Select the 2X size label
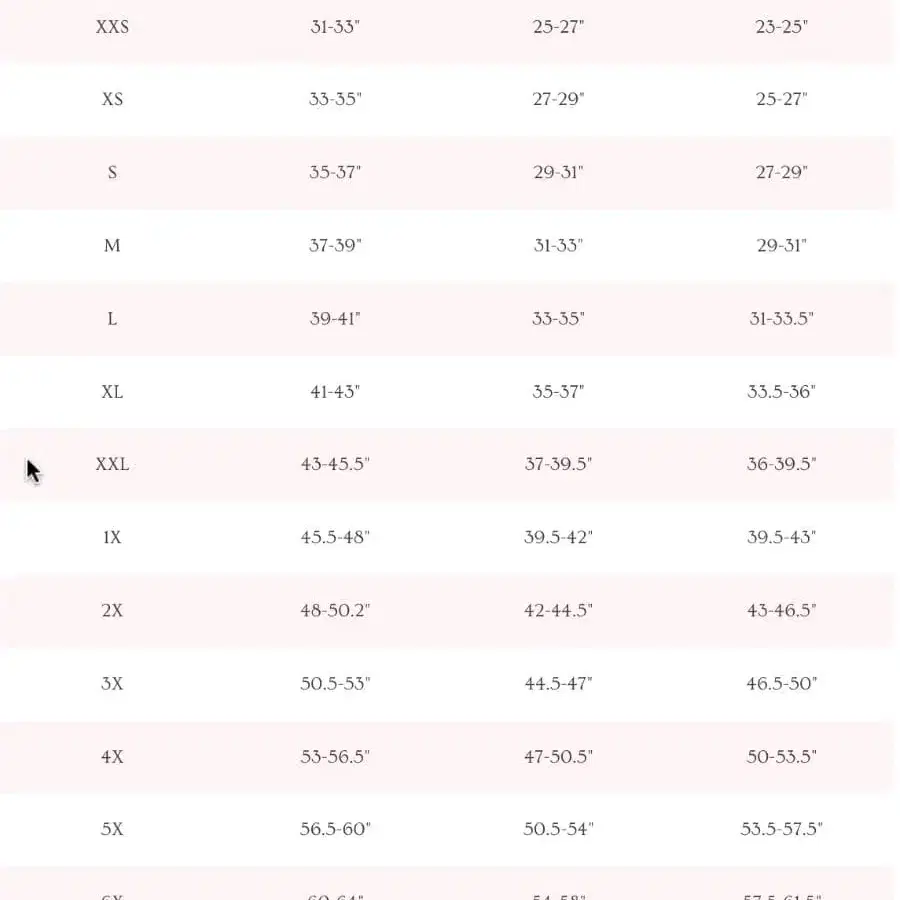Image resolution: width=900 pixels, height=900 pixels. (x=112, y=610)
